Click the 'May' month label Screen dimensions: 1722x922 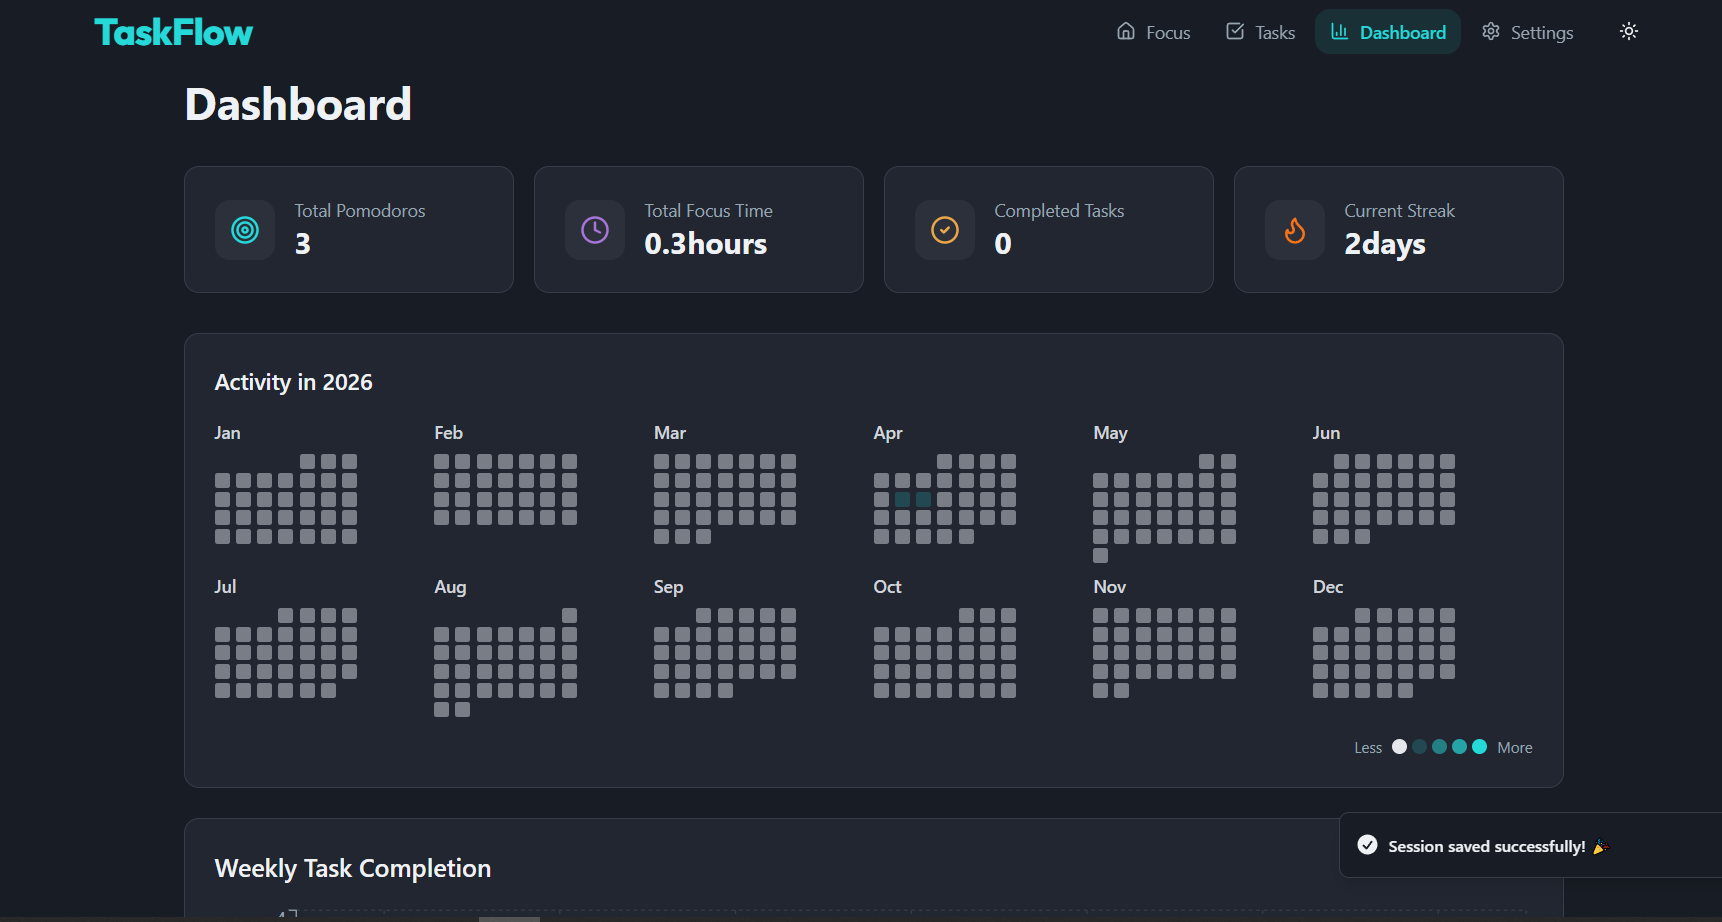tap(1110, 433)
